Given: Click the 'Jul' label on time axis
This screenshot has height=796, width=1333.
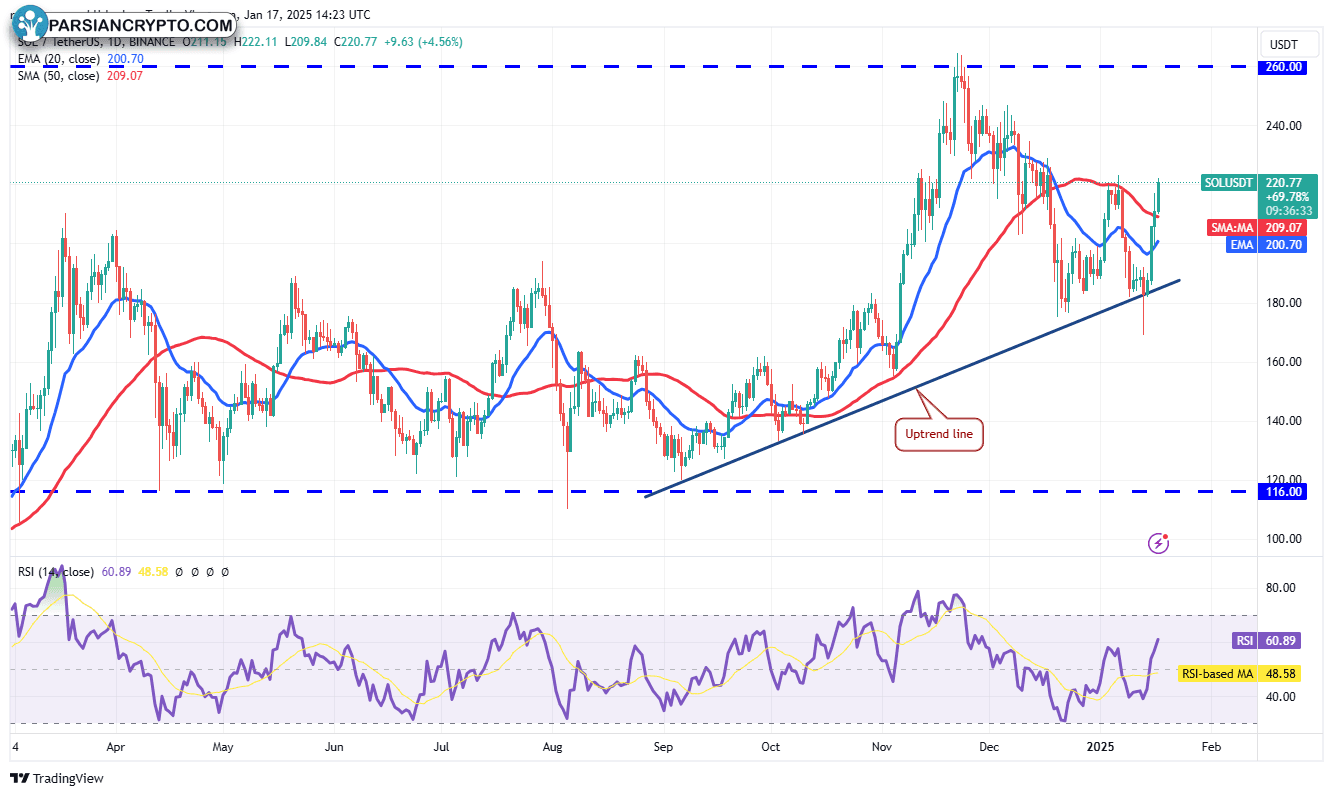Looking at the screenshot, I should coord(443,747).
